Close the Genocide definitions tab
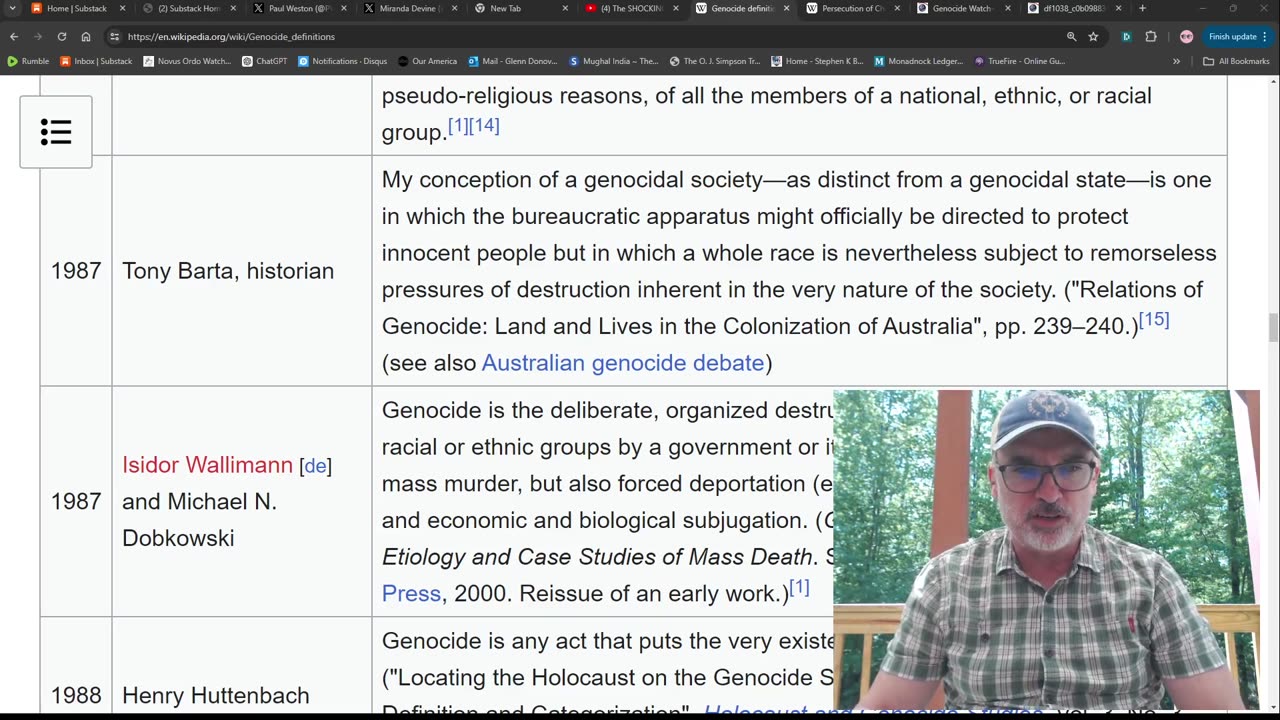 (x=786, y=9)
